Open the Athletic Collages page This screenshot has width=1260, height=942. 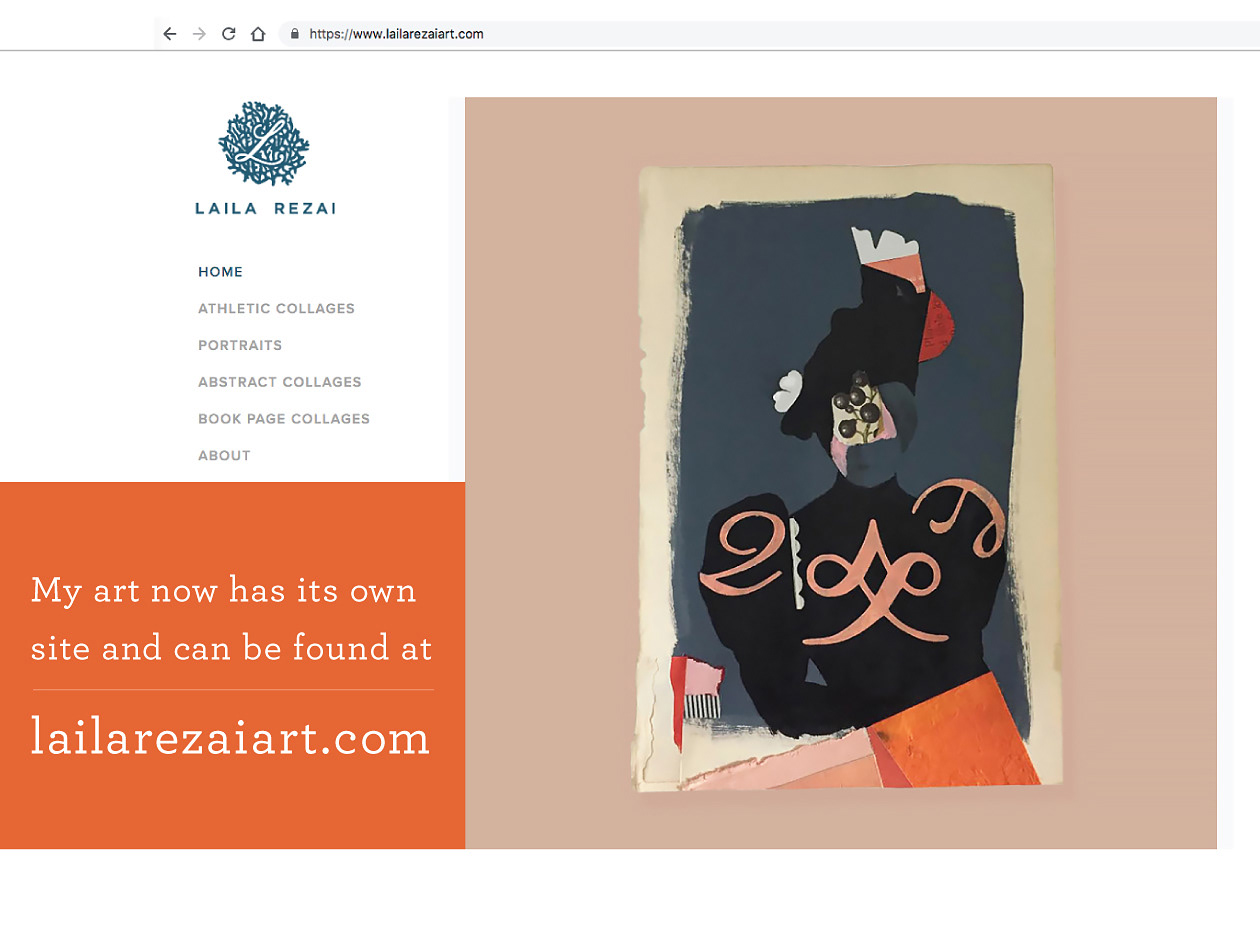coord(276,309)
